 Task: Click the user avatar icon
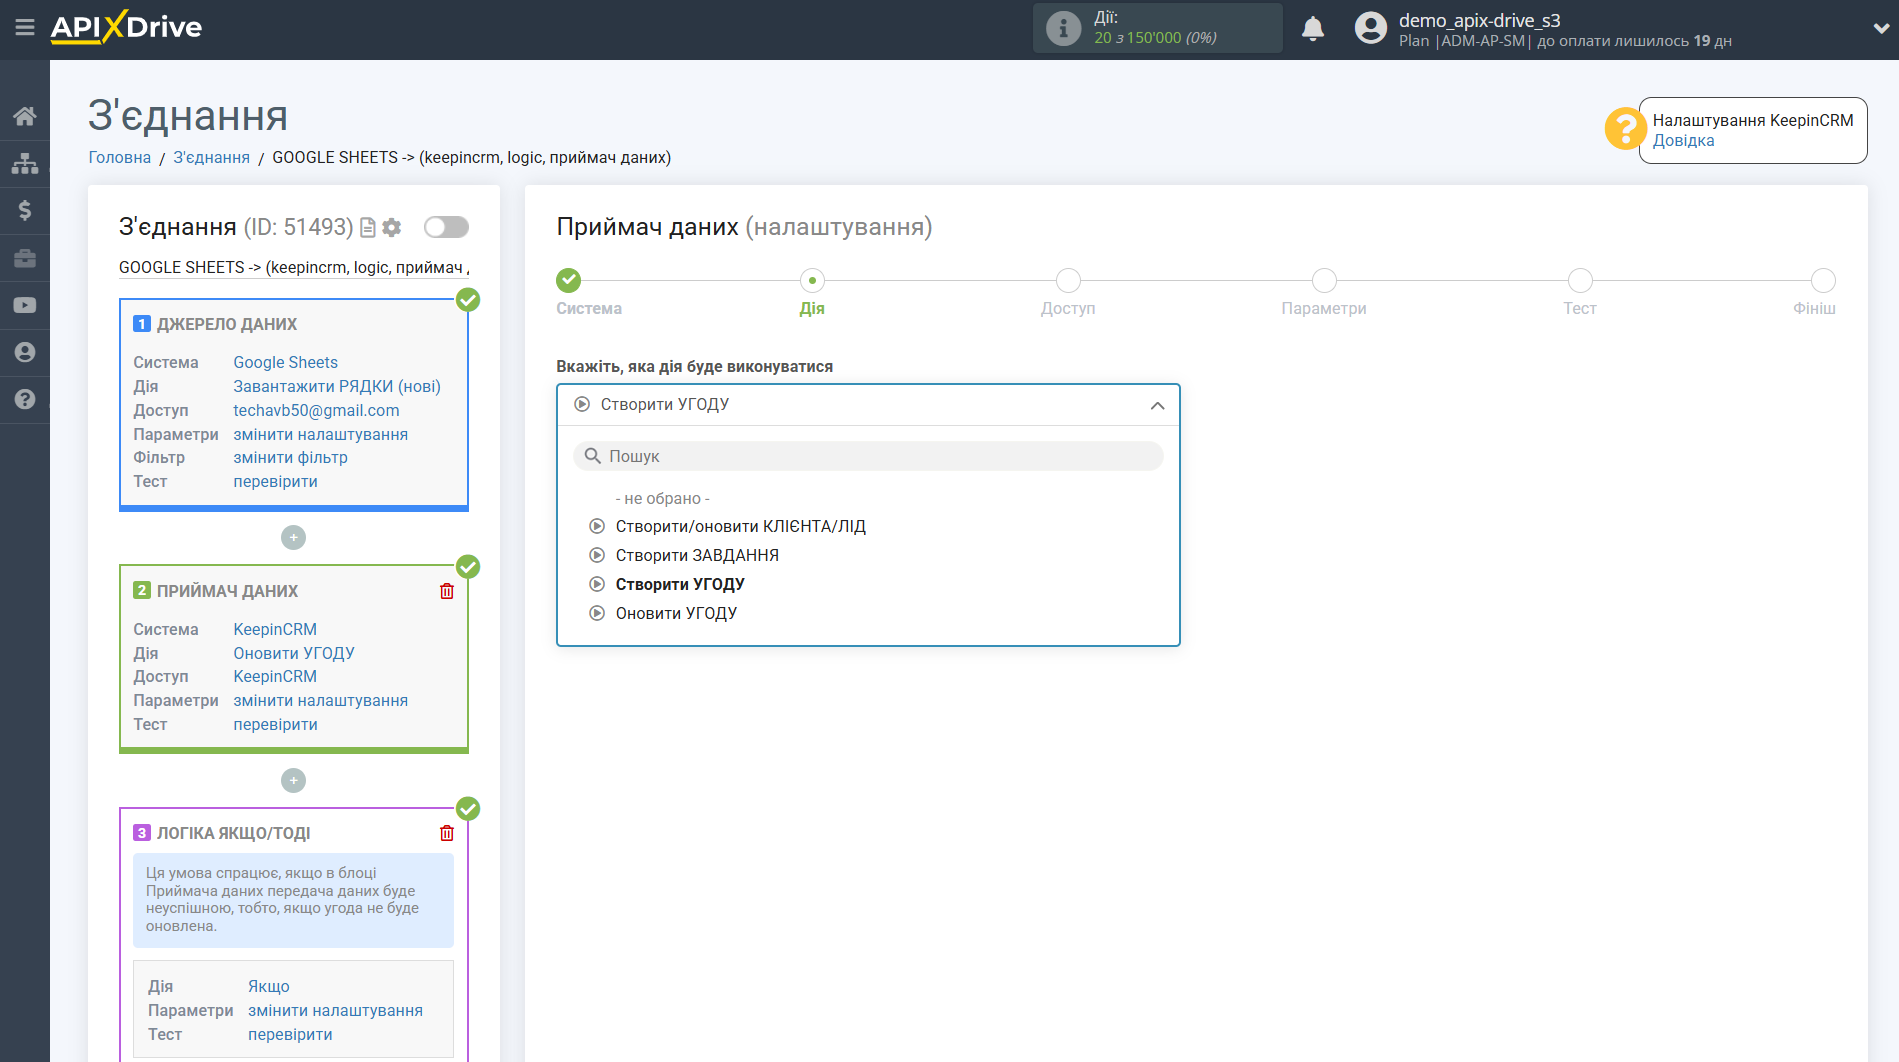pyautogui.click(x=1370, y=28)
